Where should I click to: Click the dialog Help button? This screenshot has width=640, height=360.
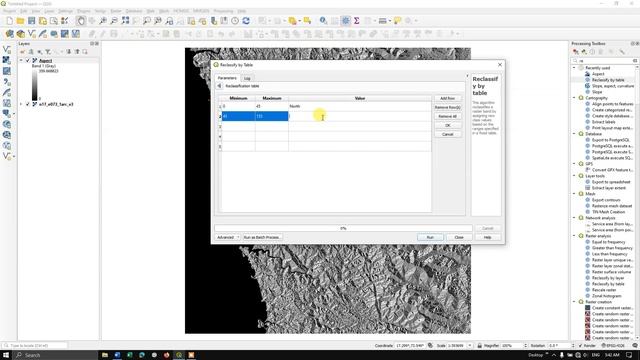coord(487,237)
